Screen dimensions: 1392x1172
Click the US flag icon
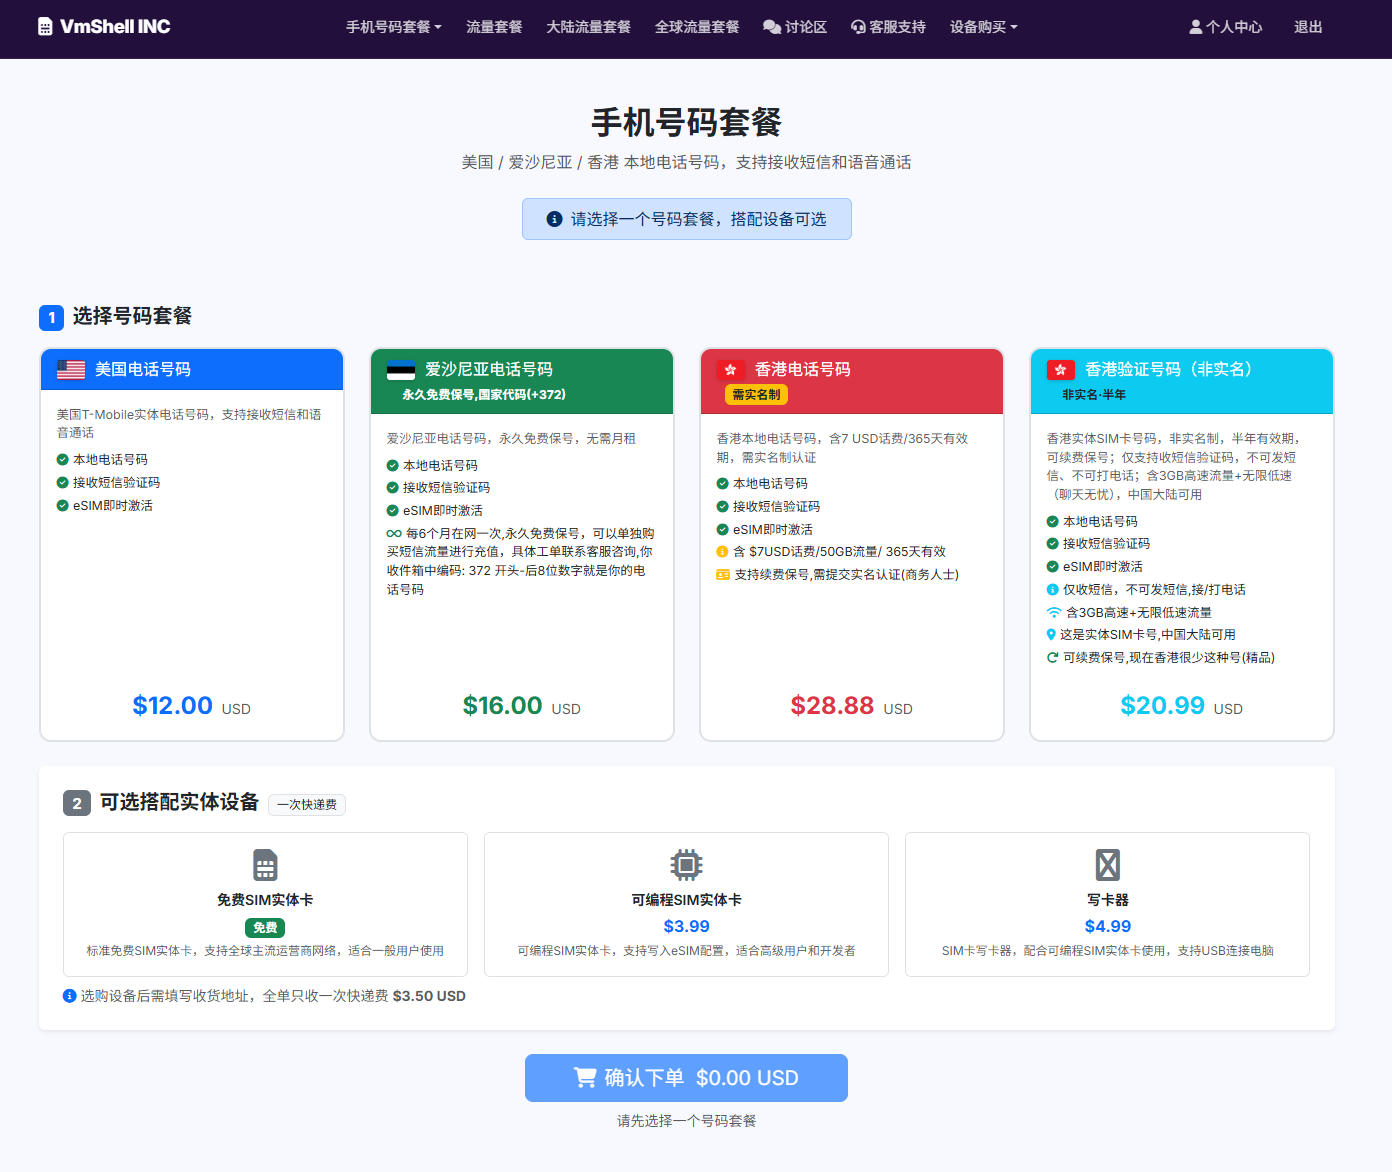pyautogui.click(x=71, y=370)
